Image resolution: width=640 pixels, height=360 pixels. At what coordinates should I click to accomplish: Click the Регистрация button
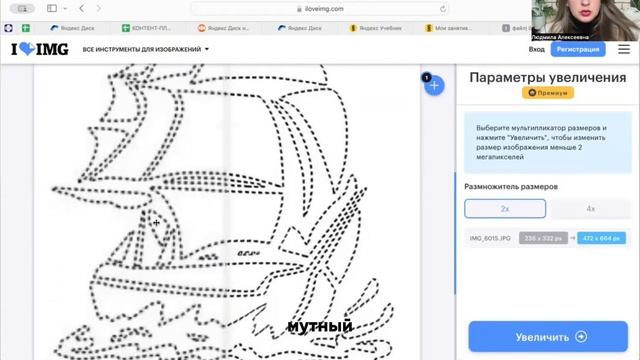click(x=578, y=49)
